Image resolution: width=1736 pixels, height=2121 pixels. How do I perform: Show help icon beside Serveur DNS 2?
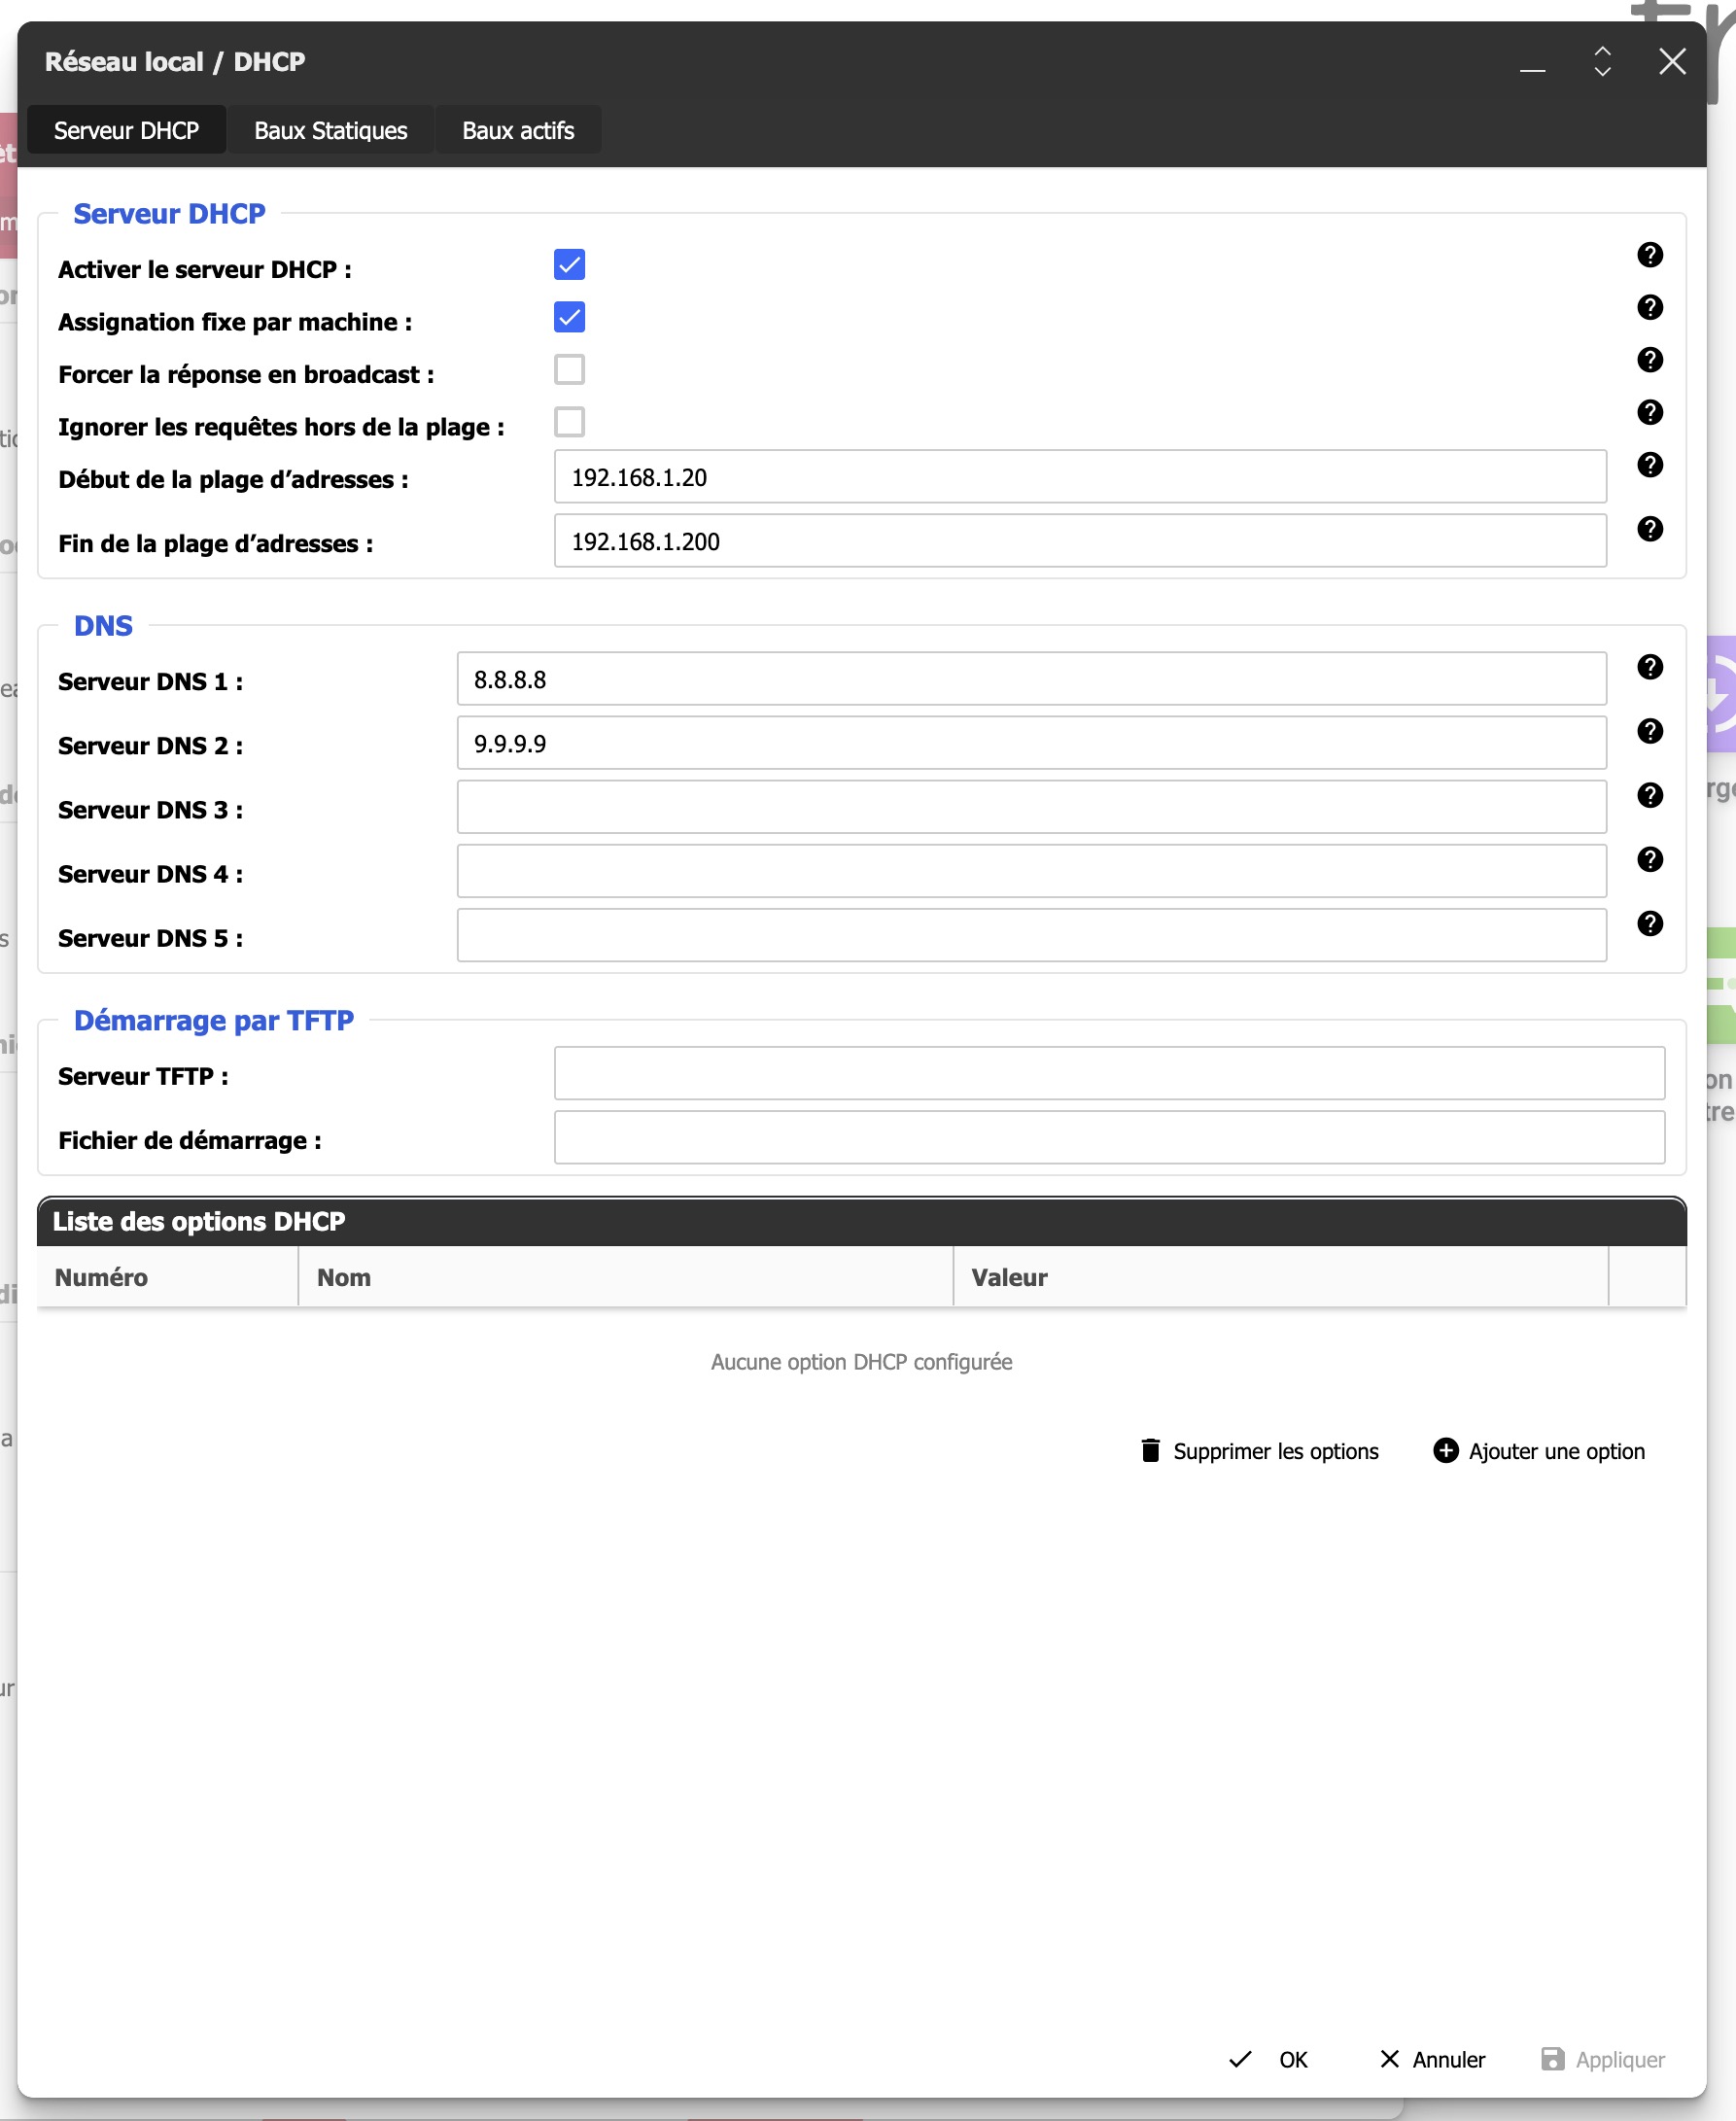click(x=1650, y=731)
